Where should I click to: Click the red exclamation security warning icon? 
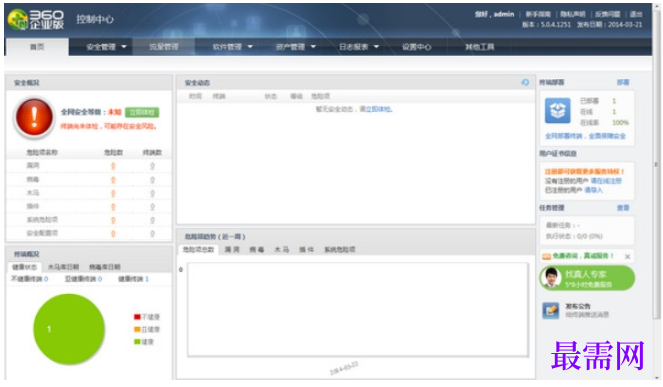coord(34,117)
